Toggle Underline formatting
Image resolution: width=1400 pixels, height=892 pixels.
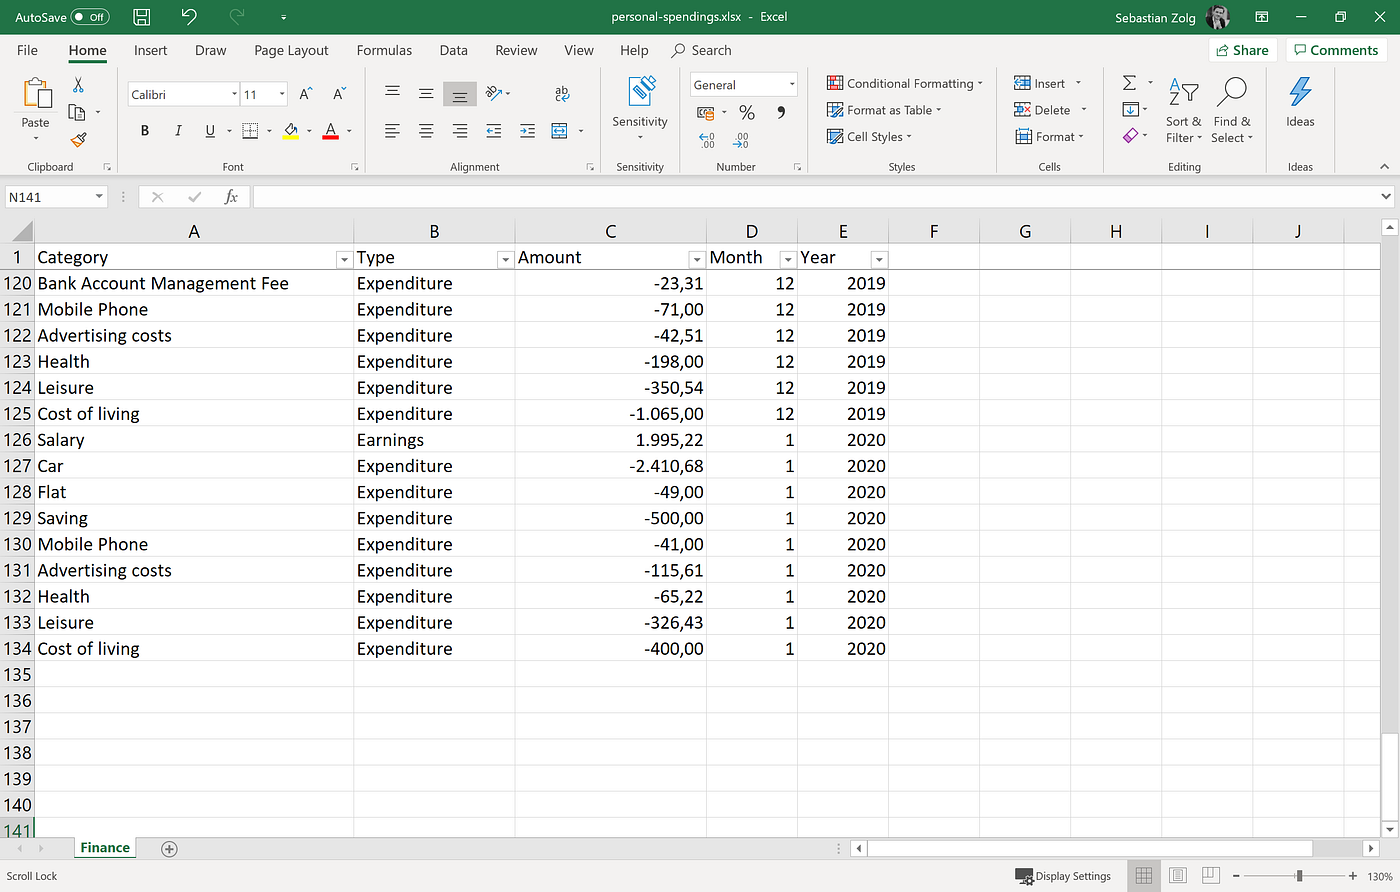(x=210, y=131)
